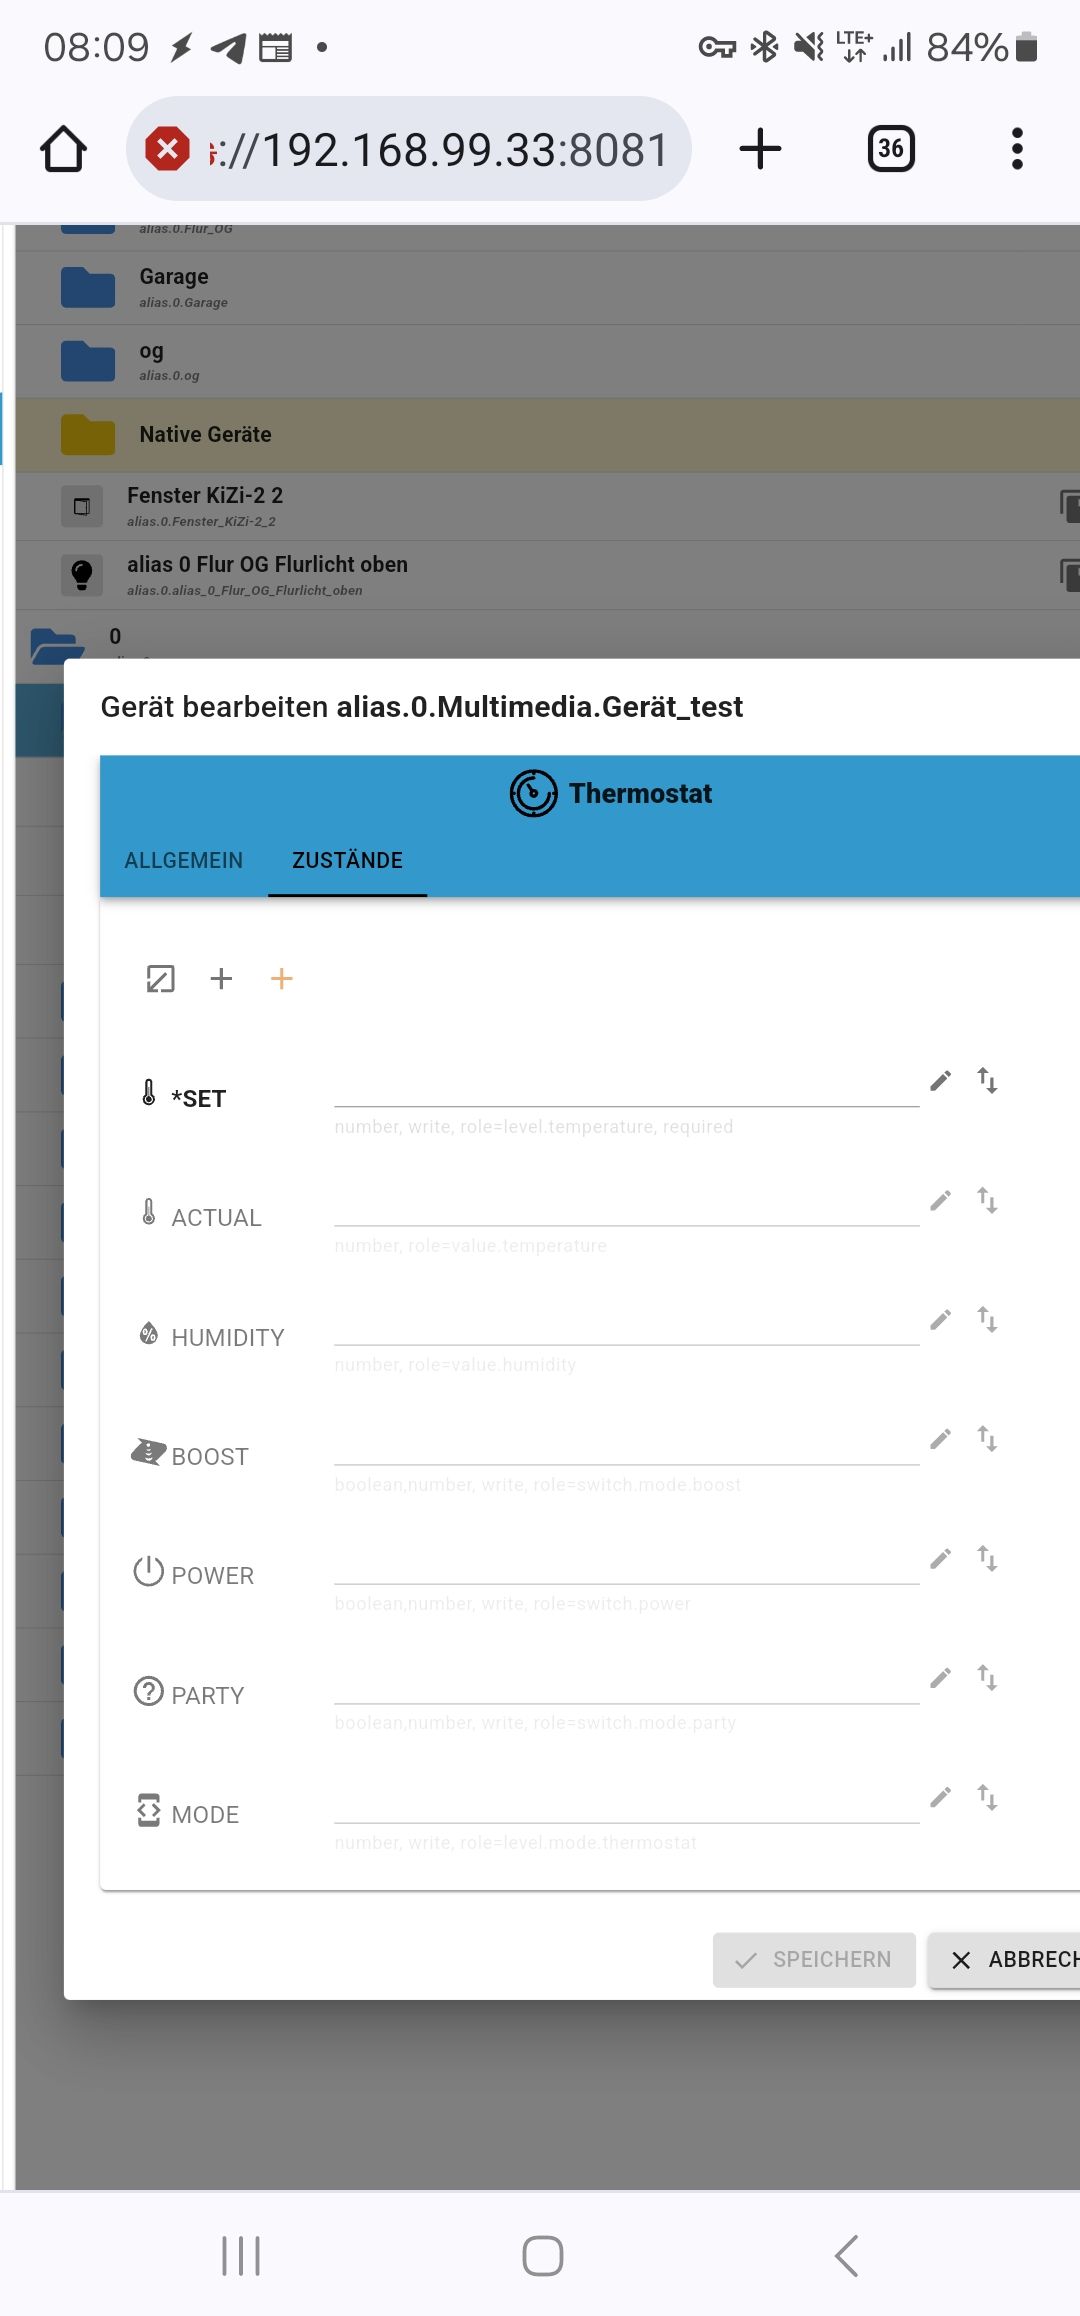Image resolution: width=1080 pixels, height=2316 pixels.
Task: Click the square icon beside plus icons
Action: 161,979
